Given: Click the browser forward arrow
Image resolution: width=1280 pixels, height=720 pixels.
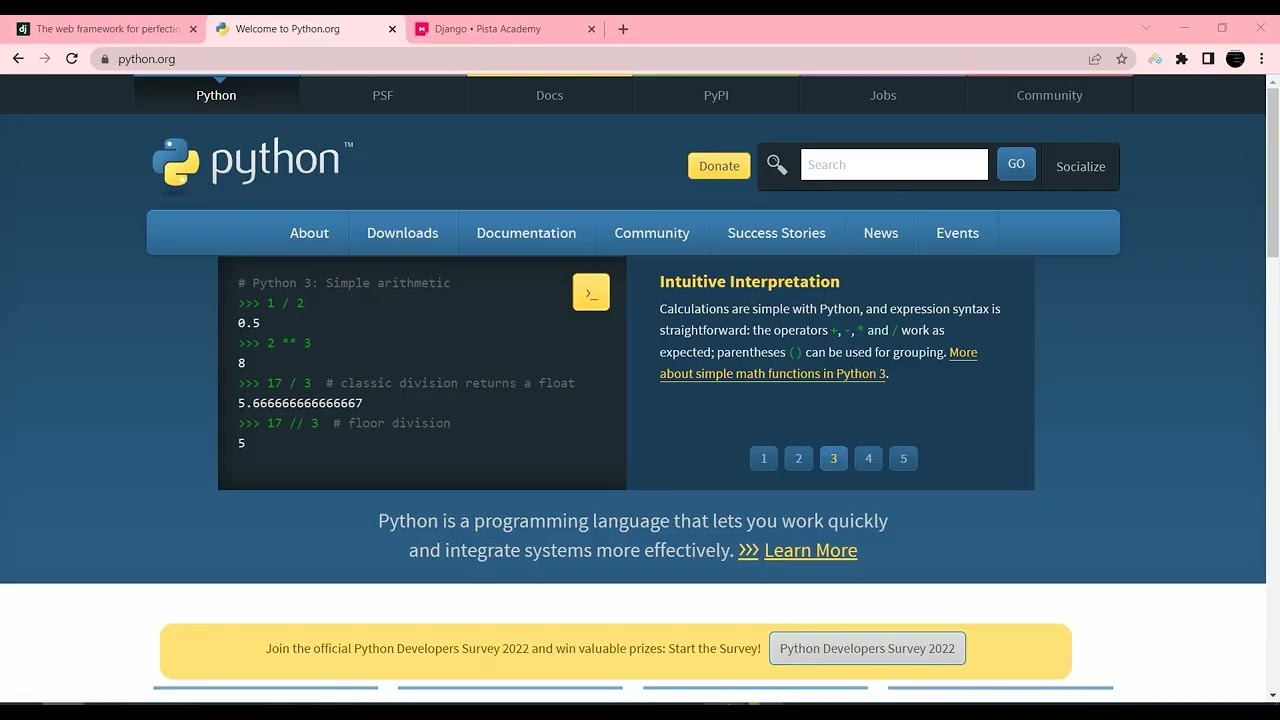Looking at the screenshot, I should click(45, 59).
